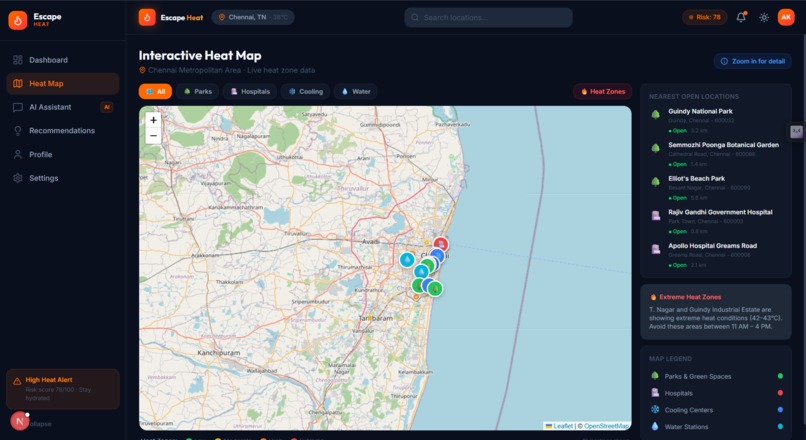The height and width of the screenshot is (440, 806).
Task: Click the Settings gear icon in sidebar
Action: pos(18,178)
